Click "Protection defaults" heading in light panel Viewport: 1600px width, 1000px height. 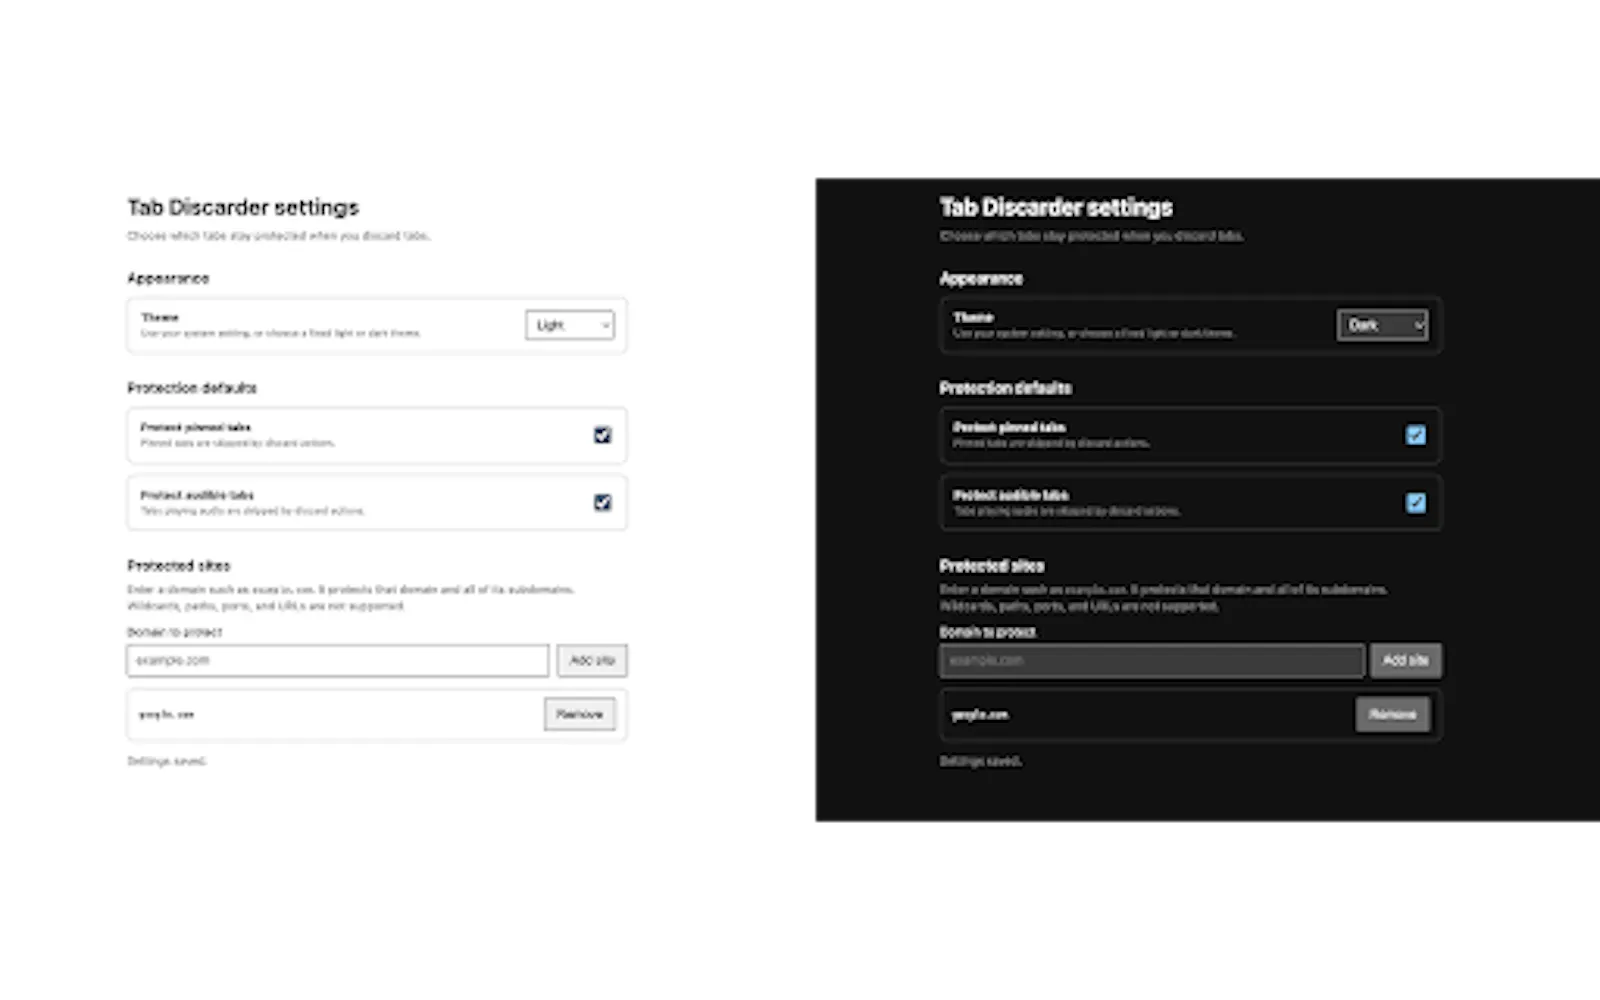point(192,388)
